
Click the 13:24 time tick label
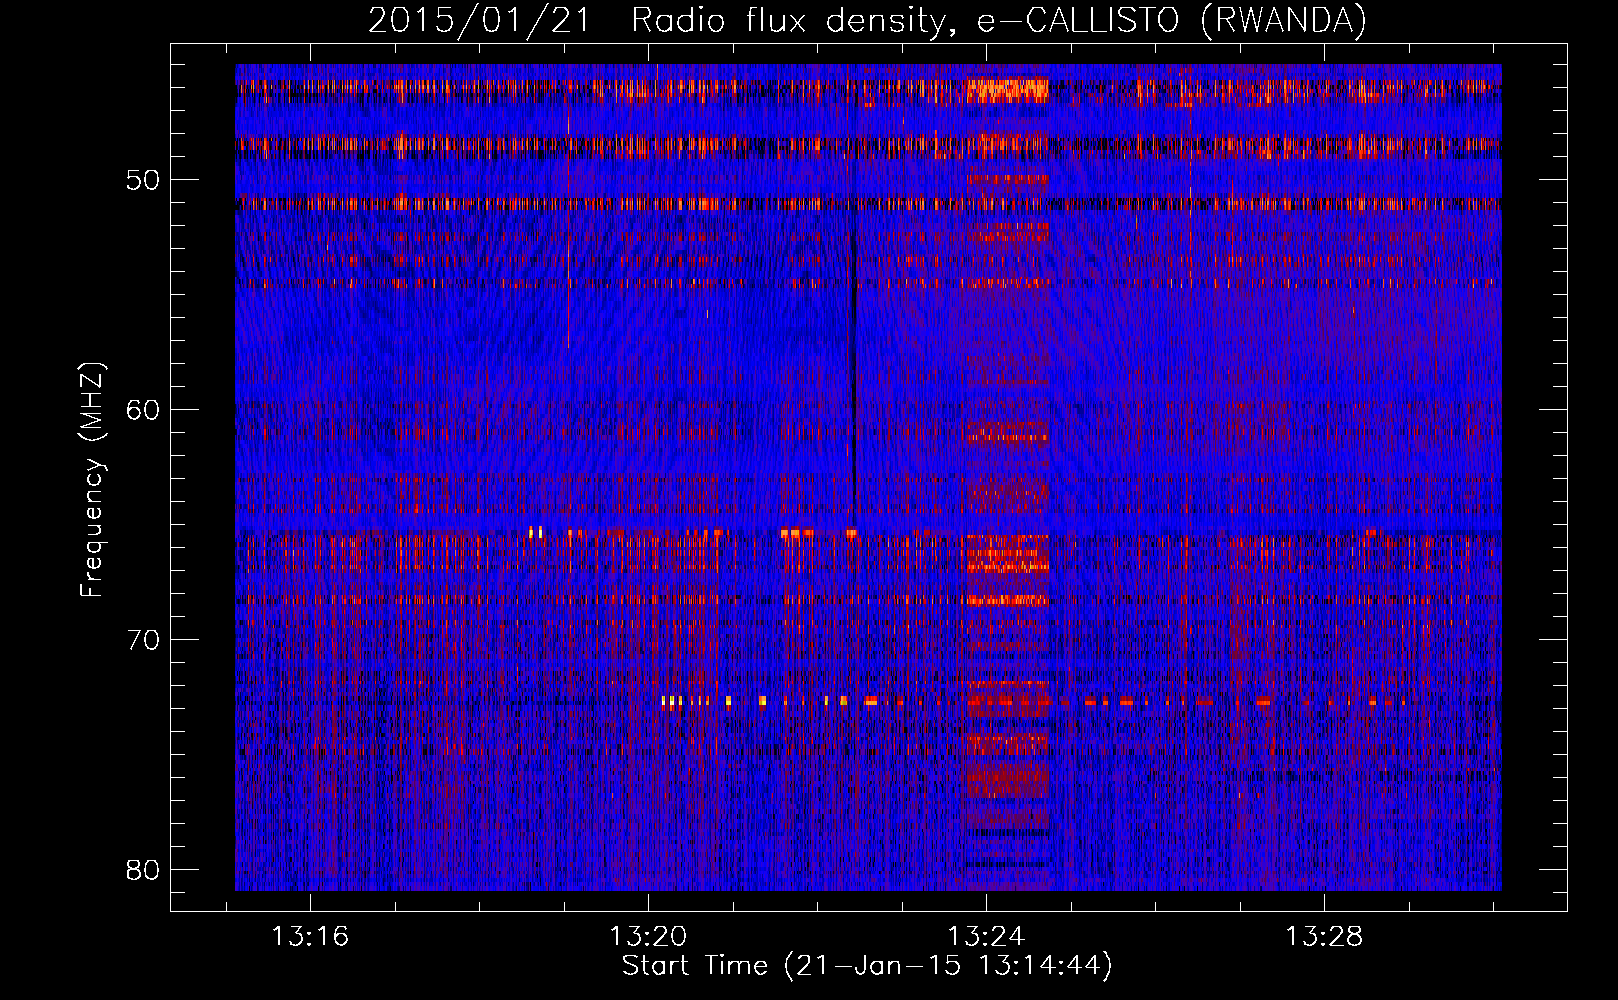[x=986, y=937]
